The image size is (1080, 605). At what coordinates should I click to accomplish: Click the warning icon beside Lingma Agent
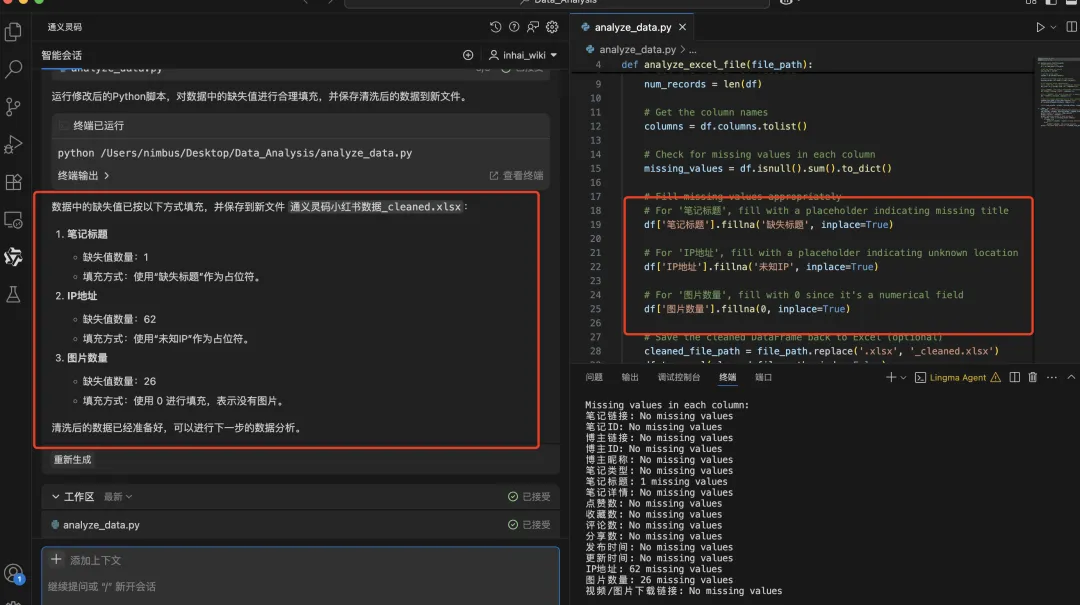pos(995,377)
